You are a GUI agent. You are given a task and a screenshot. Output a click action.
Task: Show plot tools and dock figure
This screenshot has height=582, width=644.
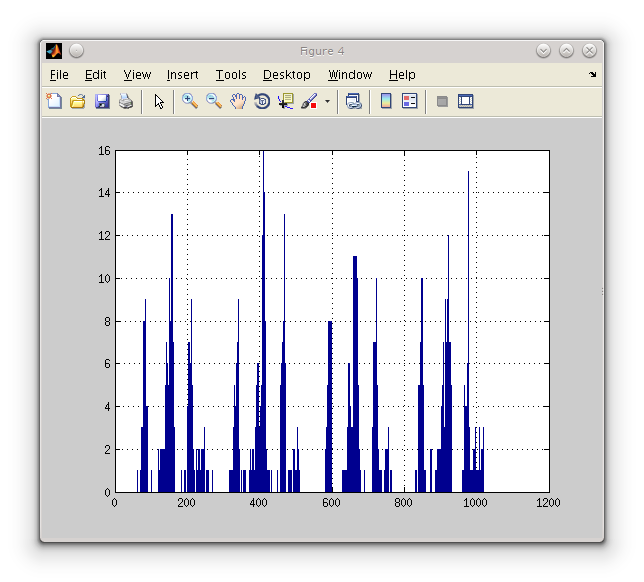click(x=466, y=101)
